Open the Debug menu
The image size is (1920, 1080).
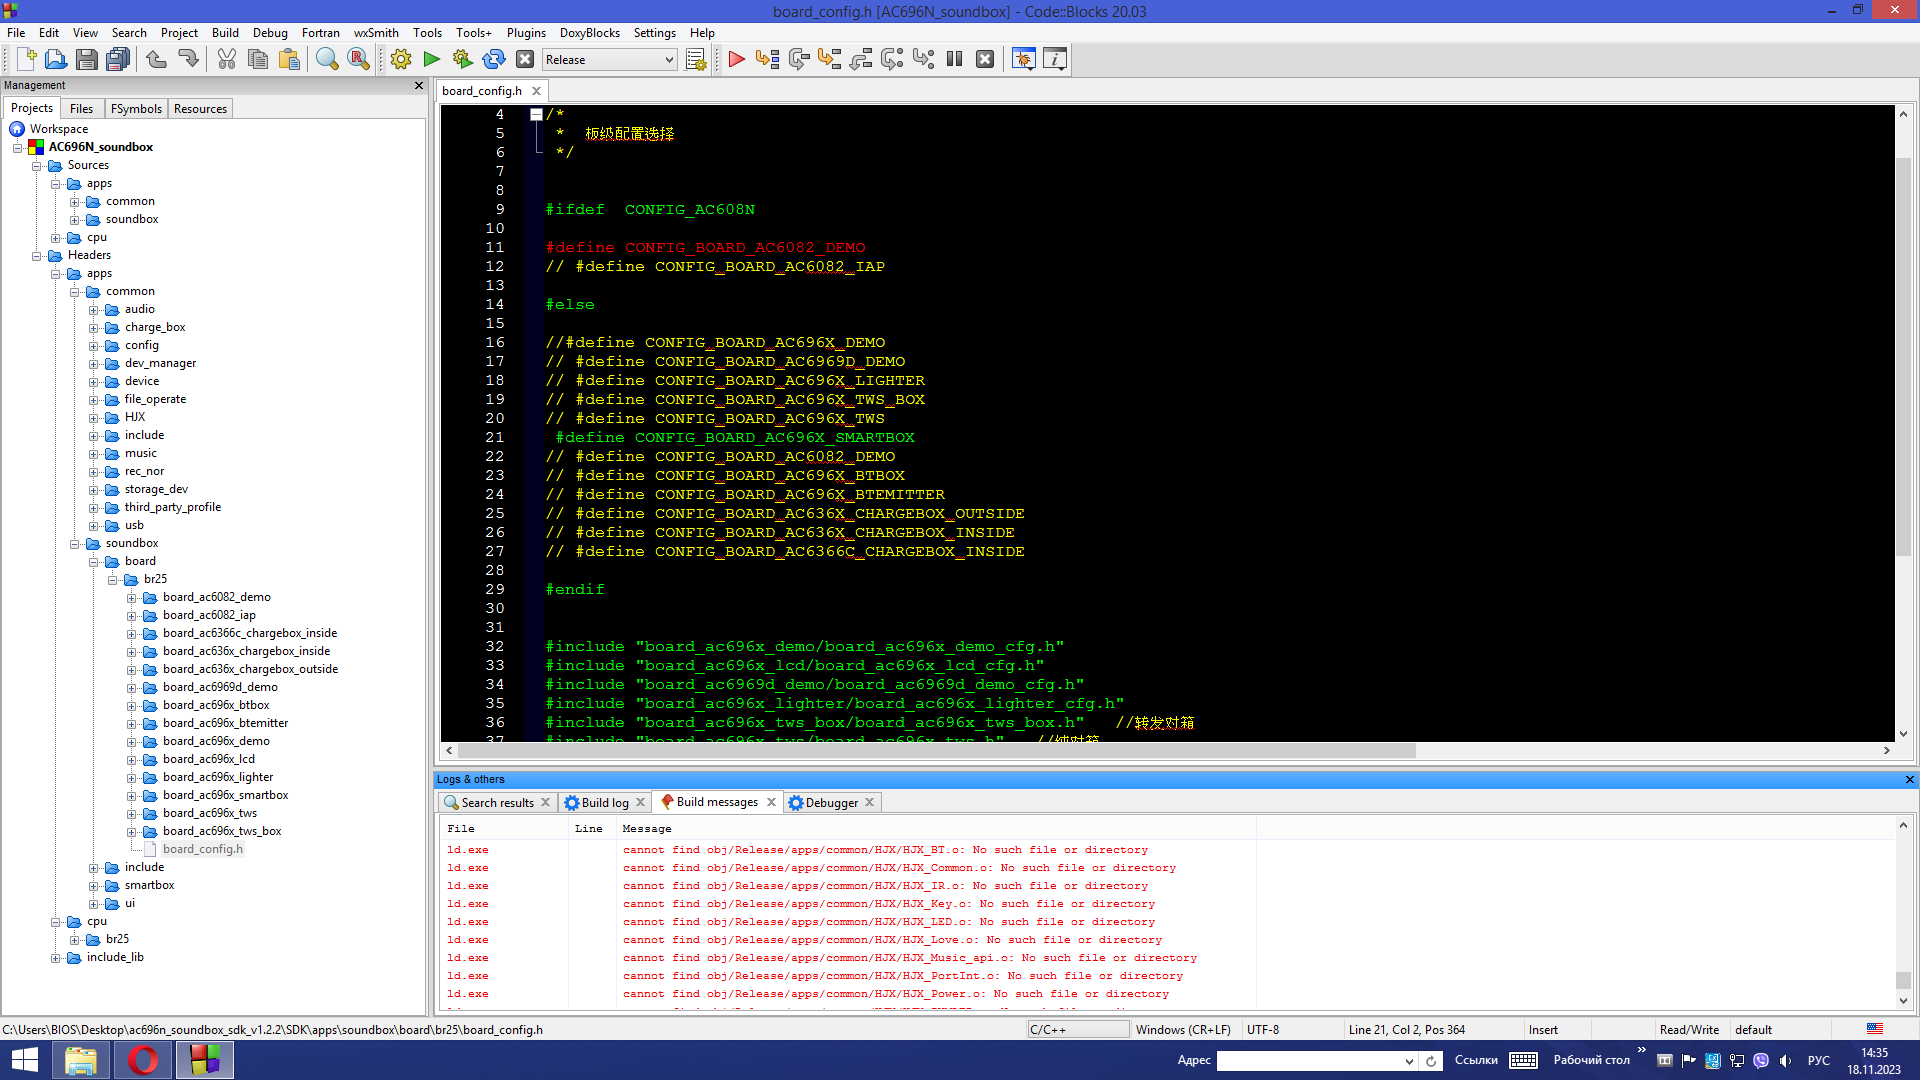[269, 33]
